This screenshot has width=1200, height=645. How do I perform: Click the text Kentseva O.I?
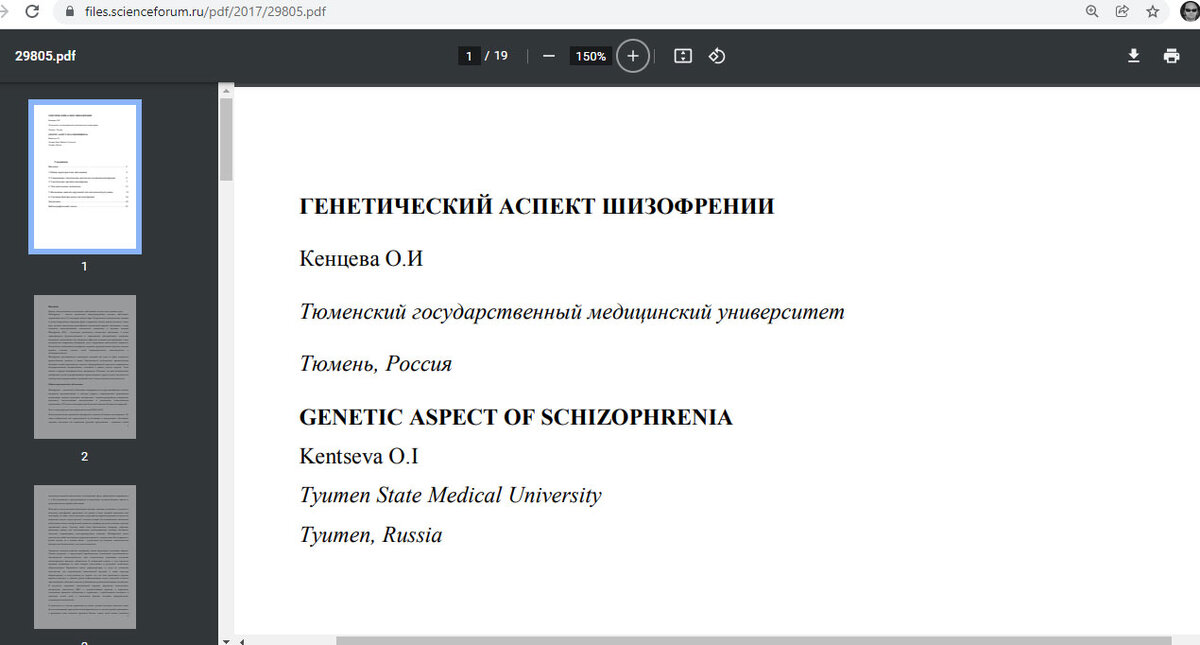359,457
